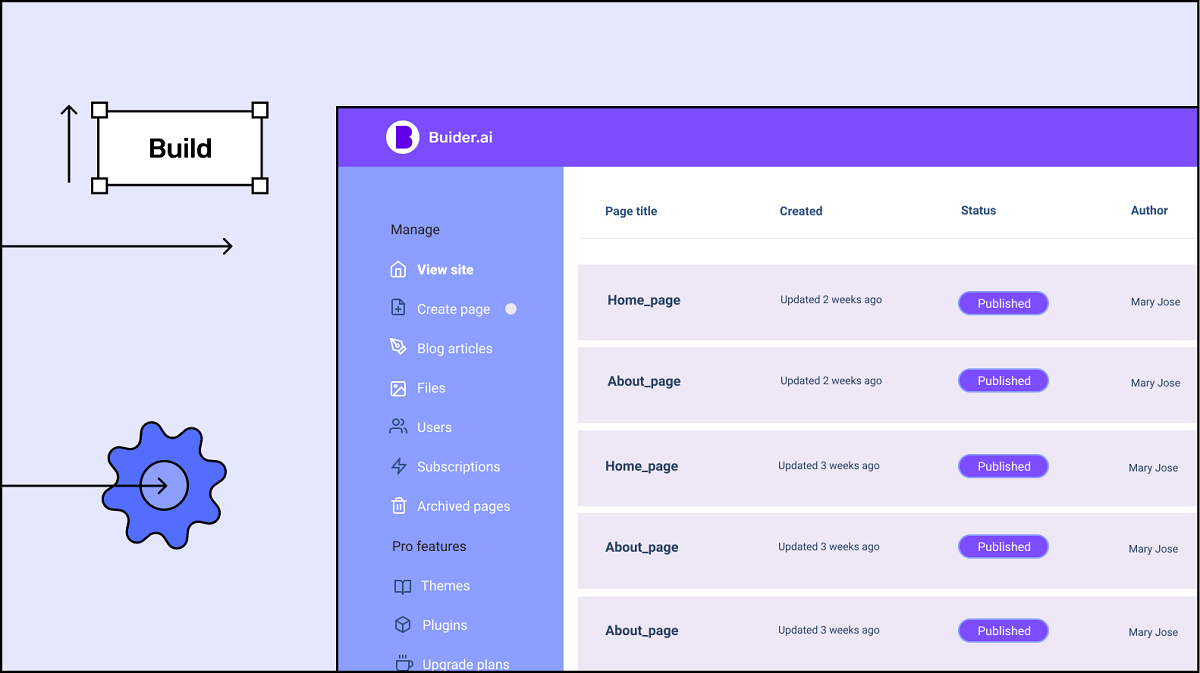Click 'Updated 3 weeks ago' beside Home_page
The width and height of the screenshot is (1200, 673).
click(x=829, y=465)
